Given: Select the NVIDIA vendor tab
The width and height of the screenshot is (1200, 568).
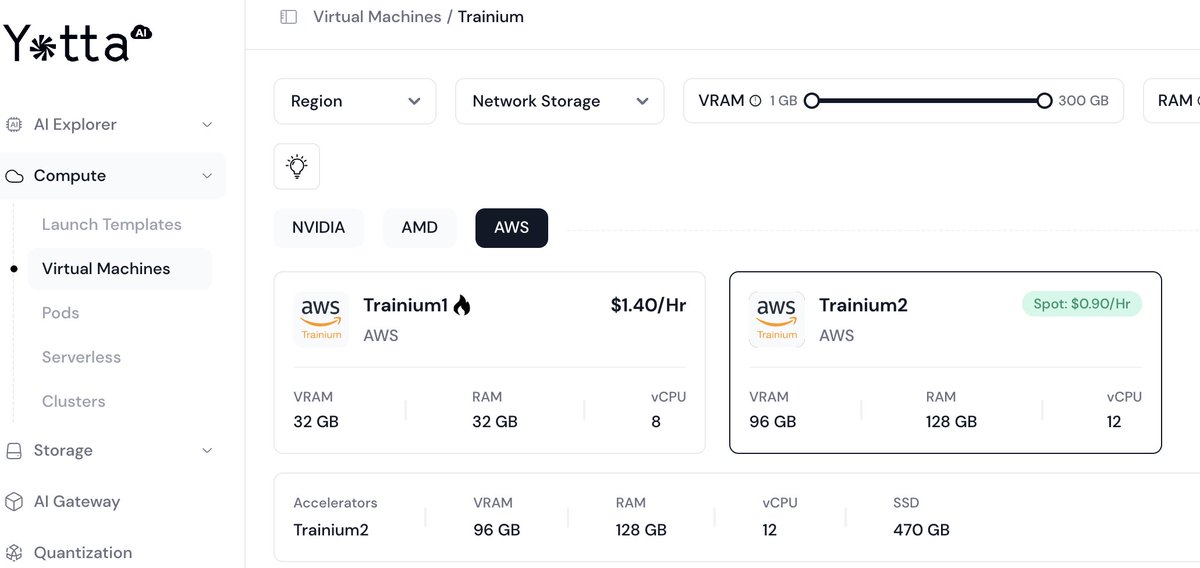Looking at the screenshot, I should tap(318, 228).
